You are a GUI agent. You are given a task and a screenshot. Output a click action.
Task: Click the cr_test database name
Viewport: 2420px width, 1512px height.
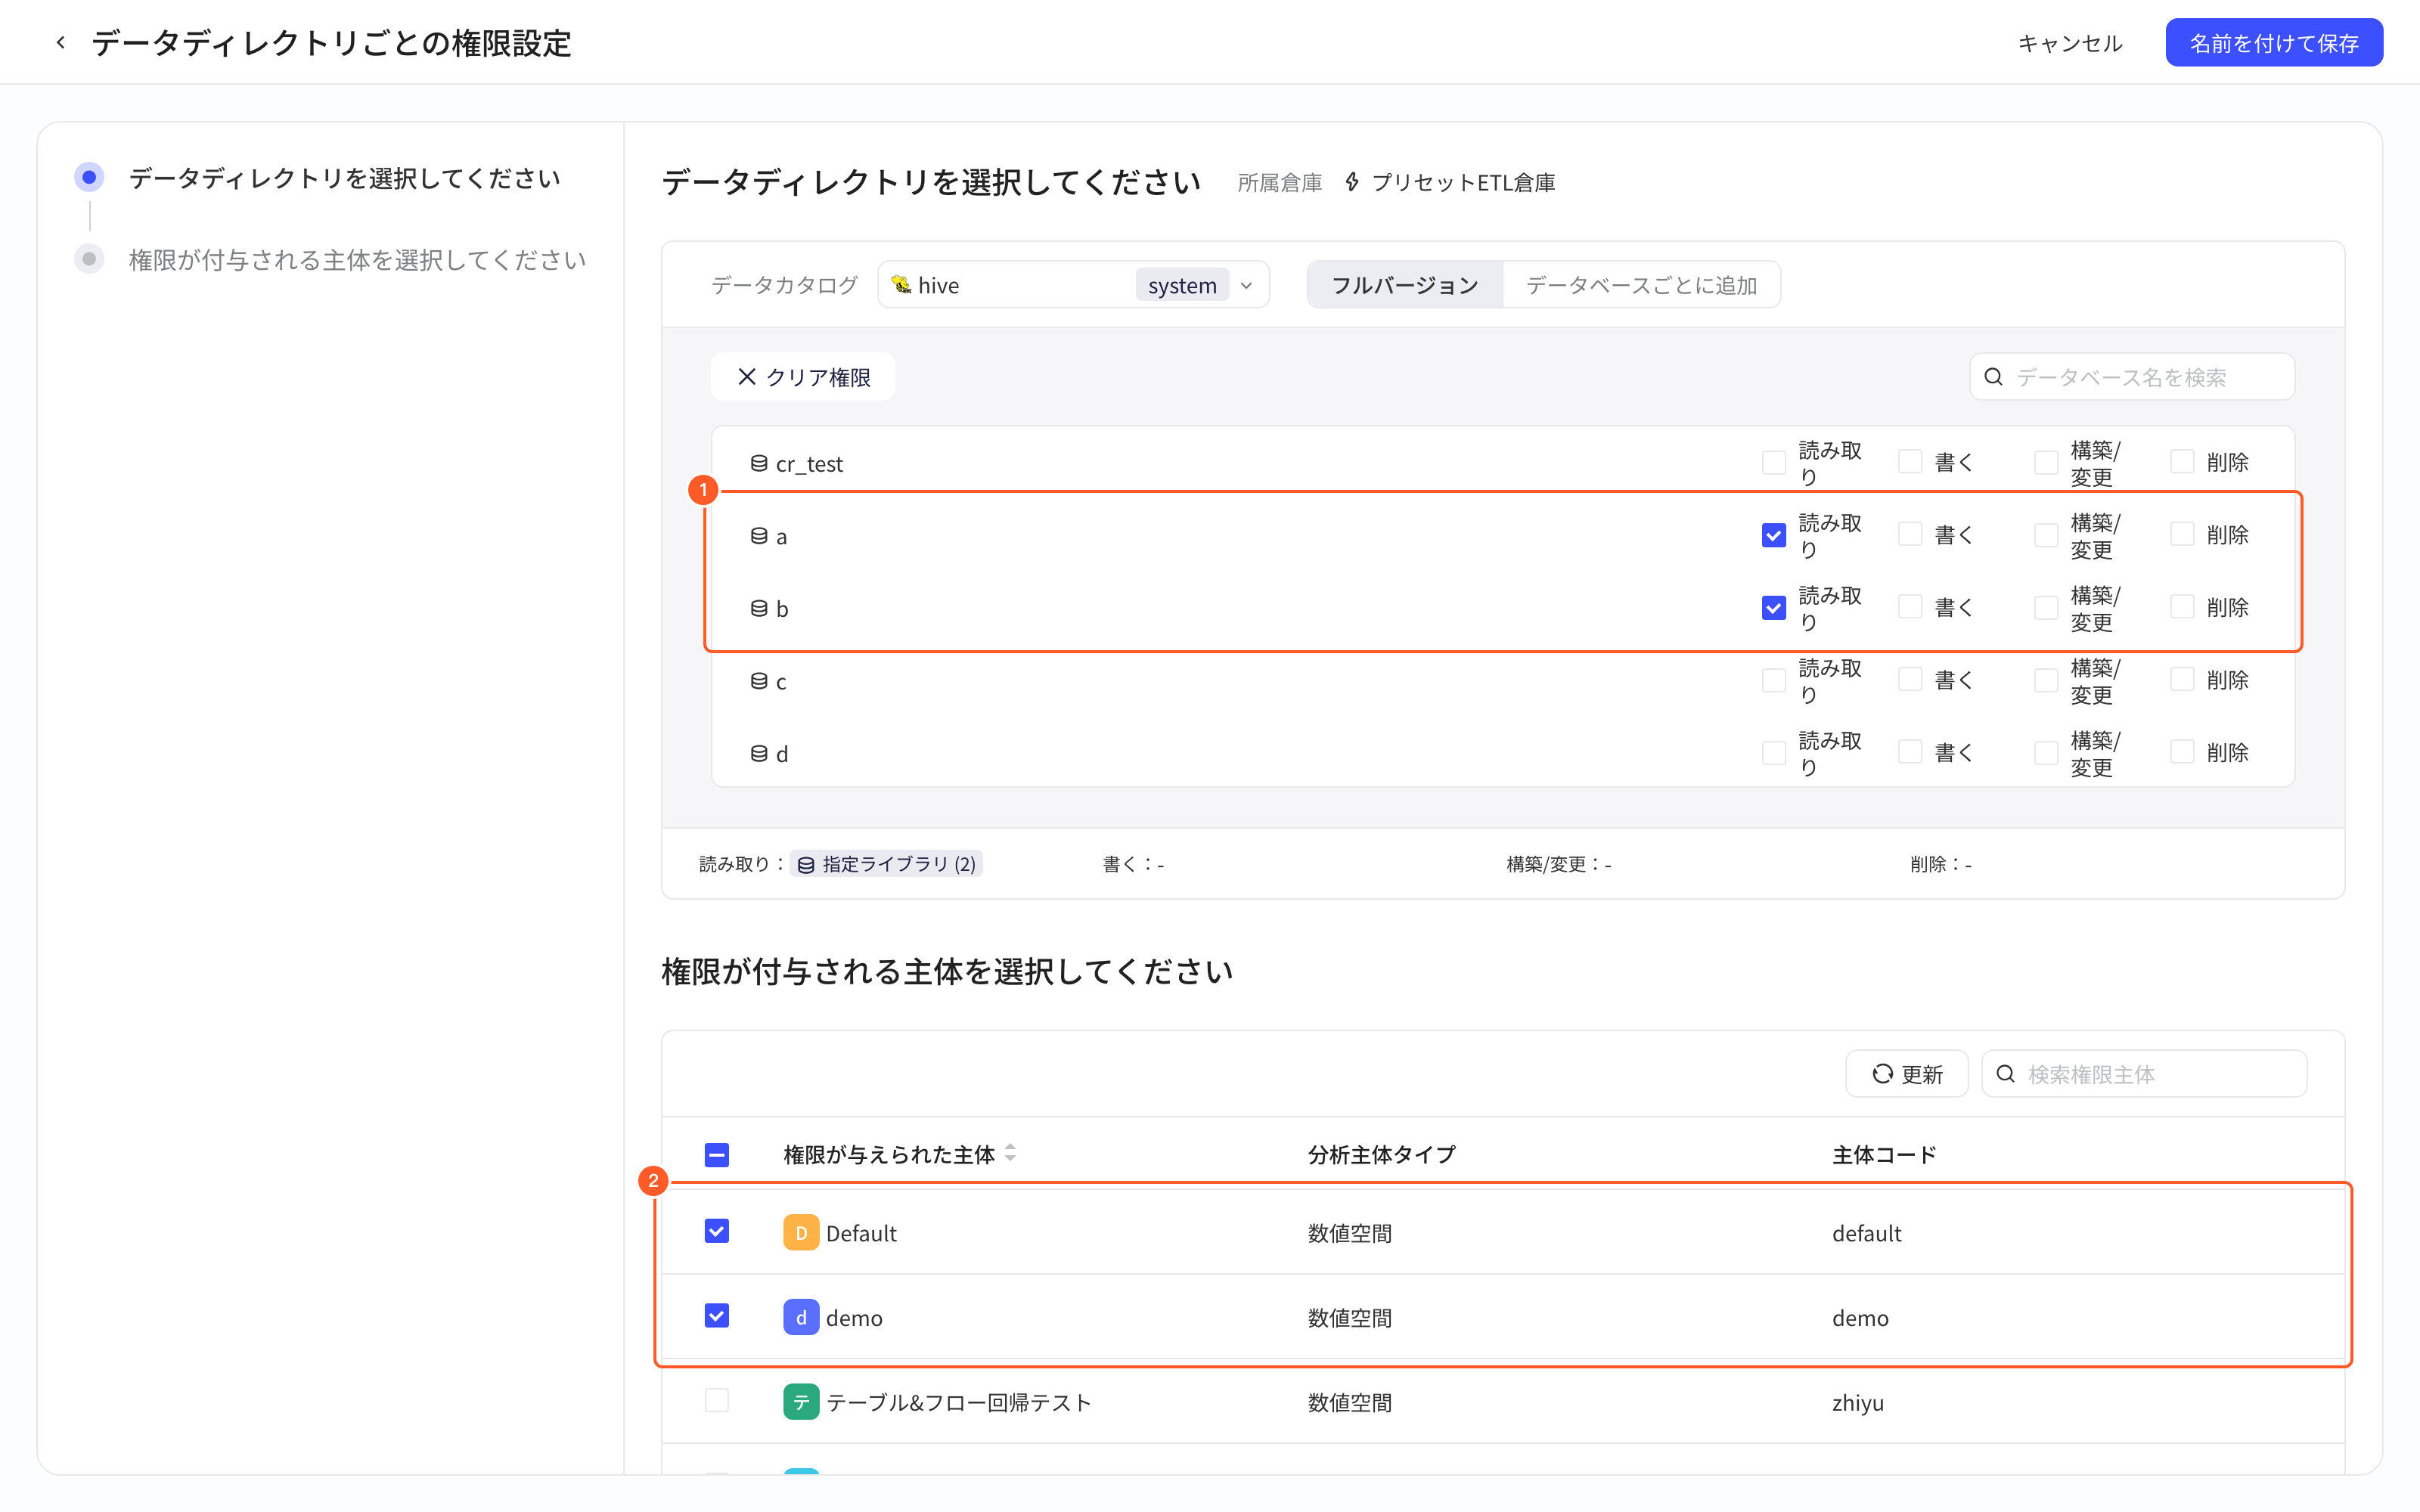click(809, 464)
